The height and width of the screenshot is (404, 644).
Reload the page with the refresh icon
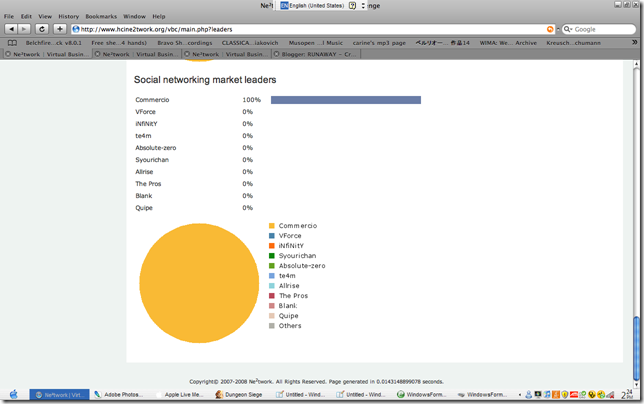click(42, 29)
